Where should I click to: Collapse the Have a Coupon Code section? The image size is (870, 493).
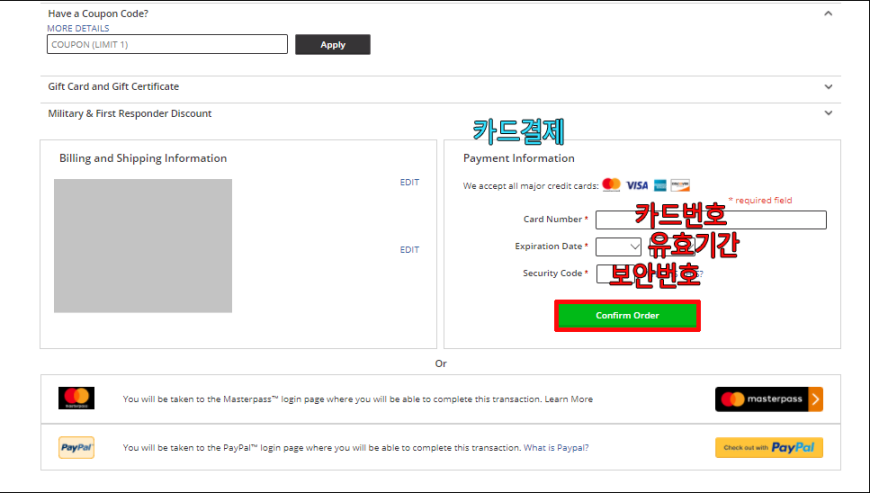pyautogui.click(x=828, y=13)
